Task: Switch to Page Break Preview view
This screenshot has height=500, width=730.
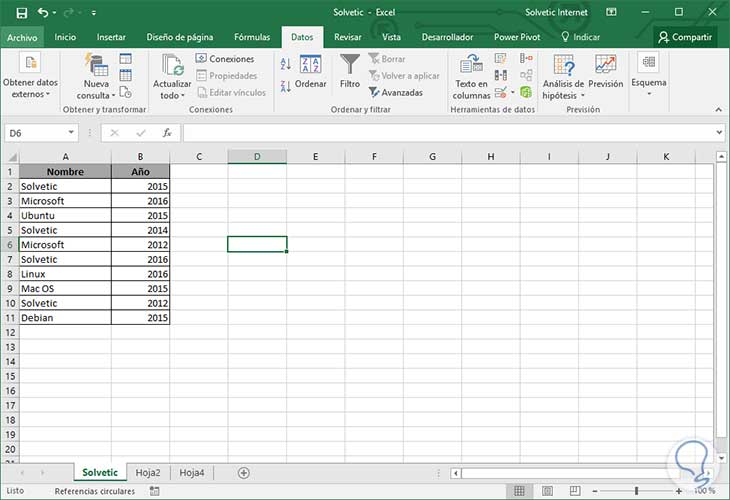Action: [575, 491]
